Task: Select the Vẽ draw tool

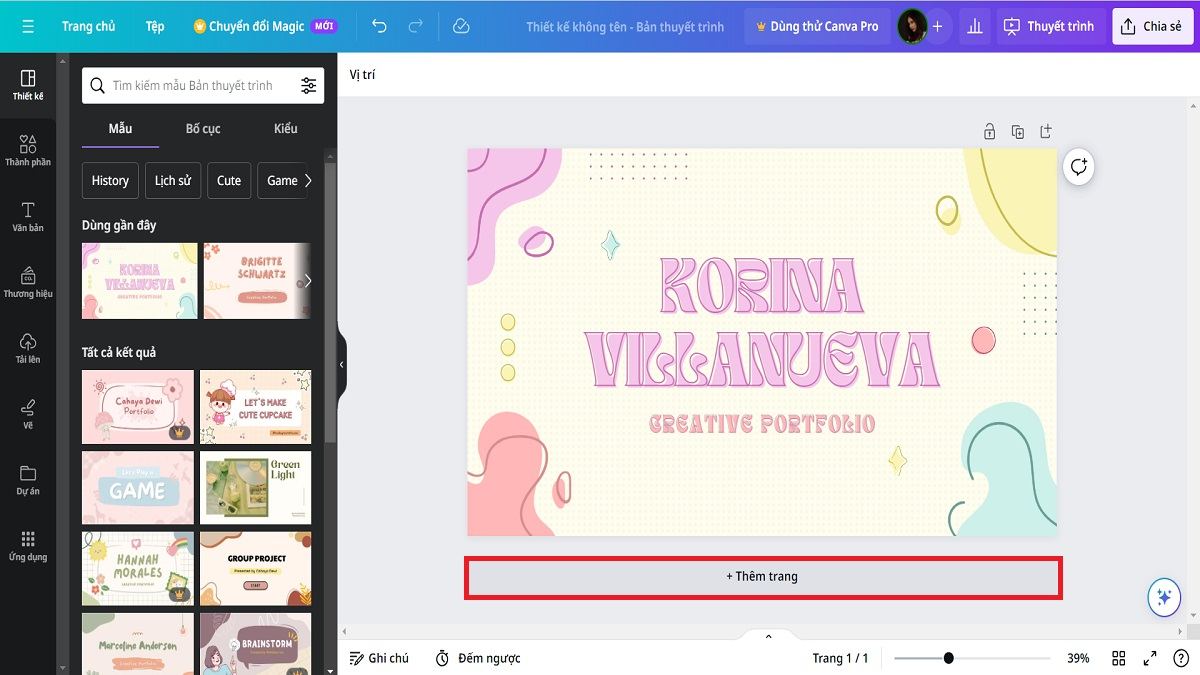Action: [x=28, y=413]
